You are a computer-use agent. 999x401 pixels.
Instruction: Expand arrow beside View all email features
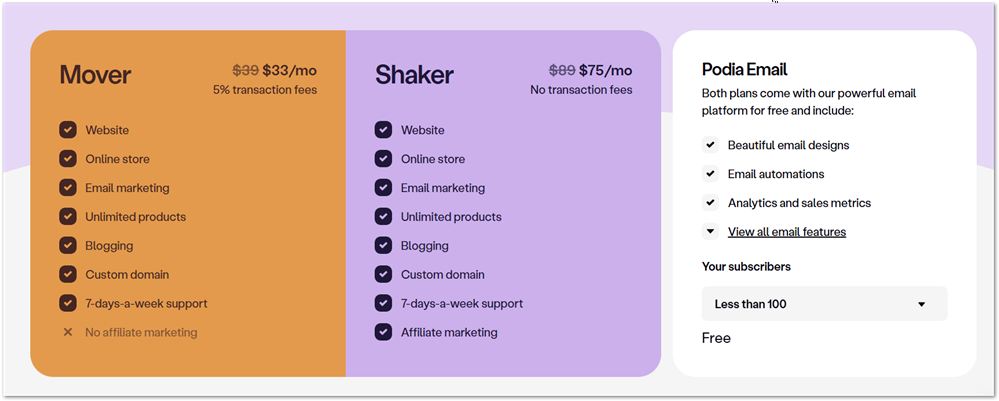coord(711,232)
